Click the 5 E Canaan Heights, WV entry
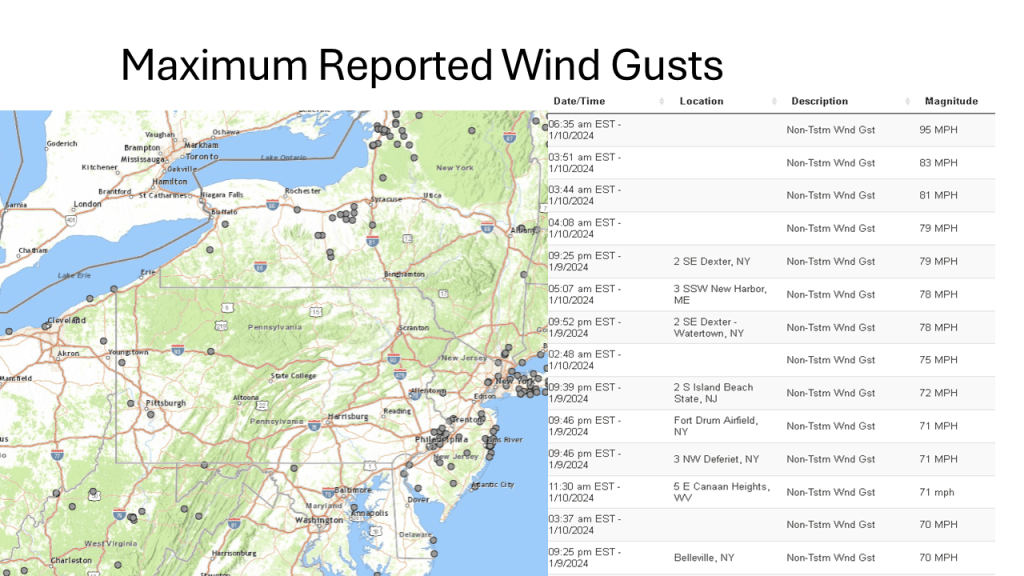The image size is (1024, 576). tap(721, 492)
